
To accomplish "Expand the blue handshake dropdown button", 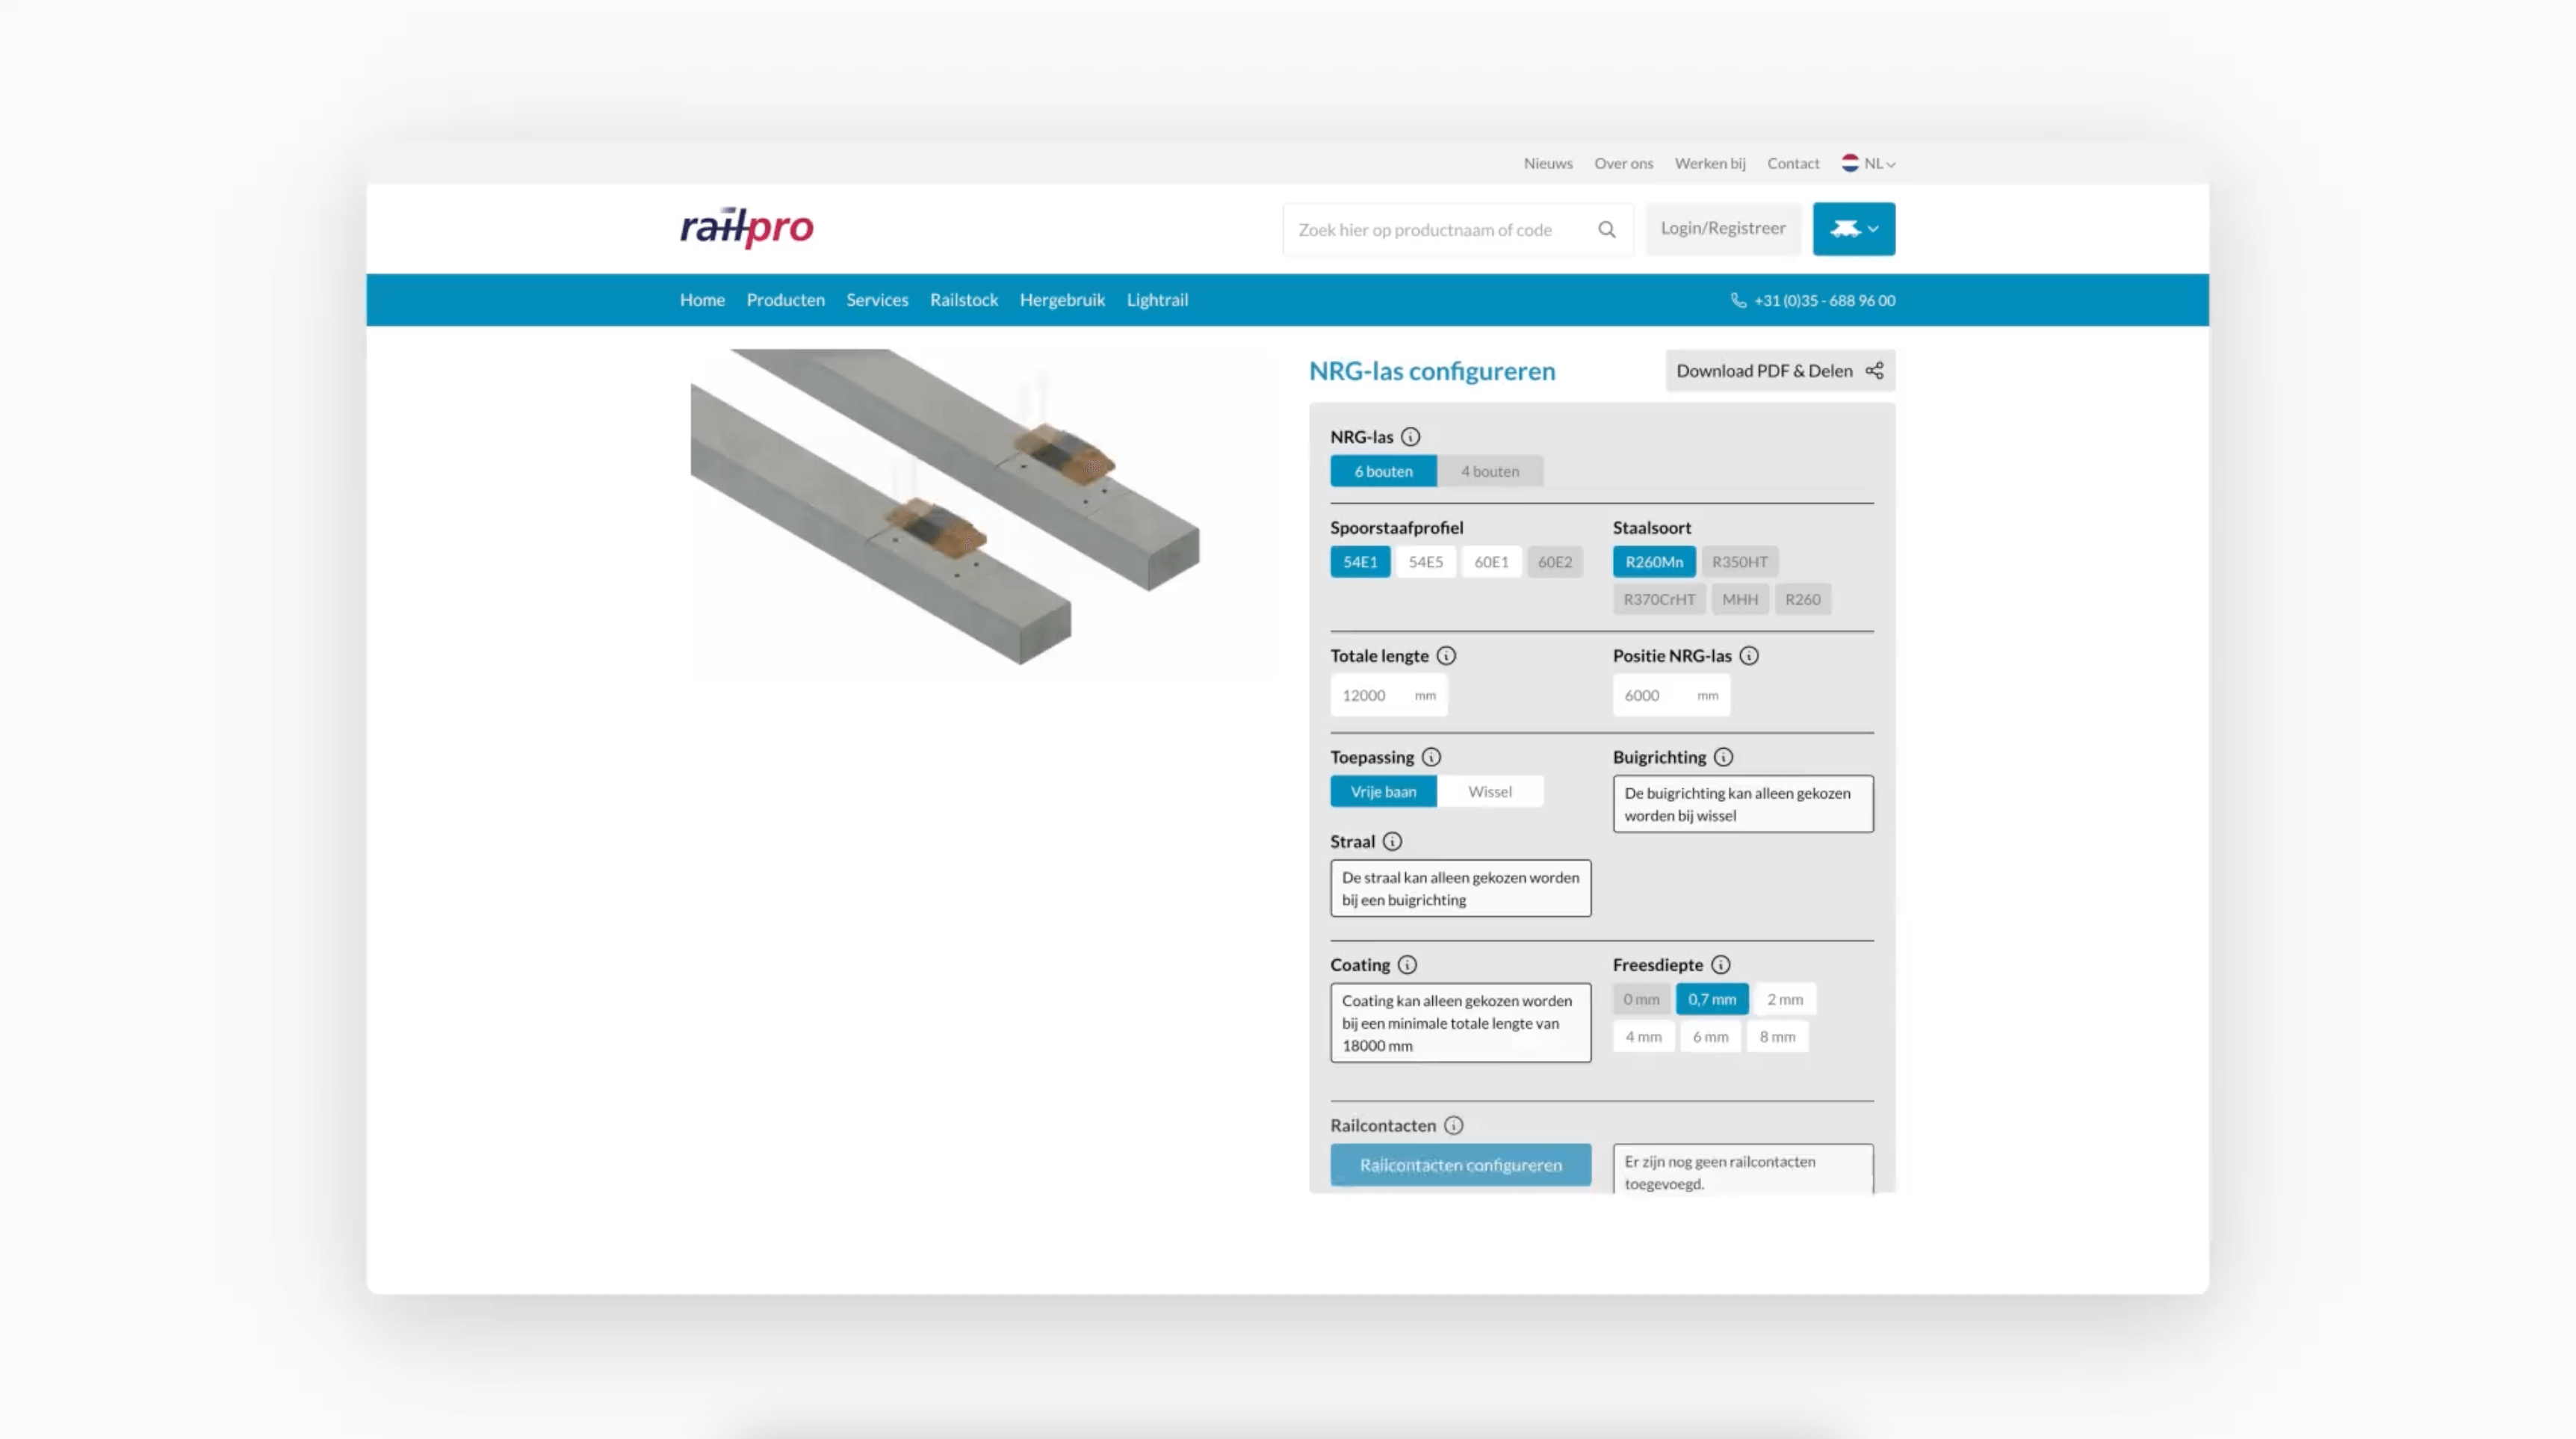I will pyautogui.click(x=1853, y=229).
